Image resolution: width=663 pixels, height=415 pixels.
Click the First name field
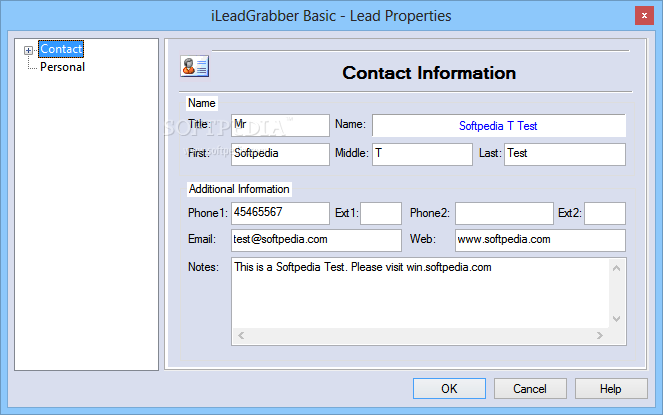click(280, 154)
